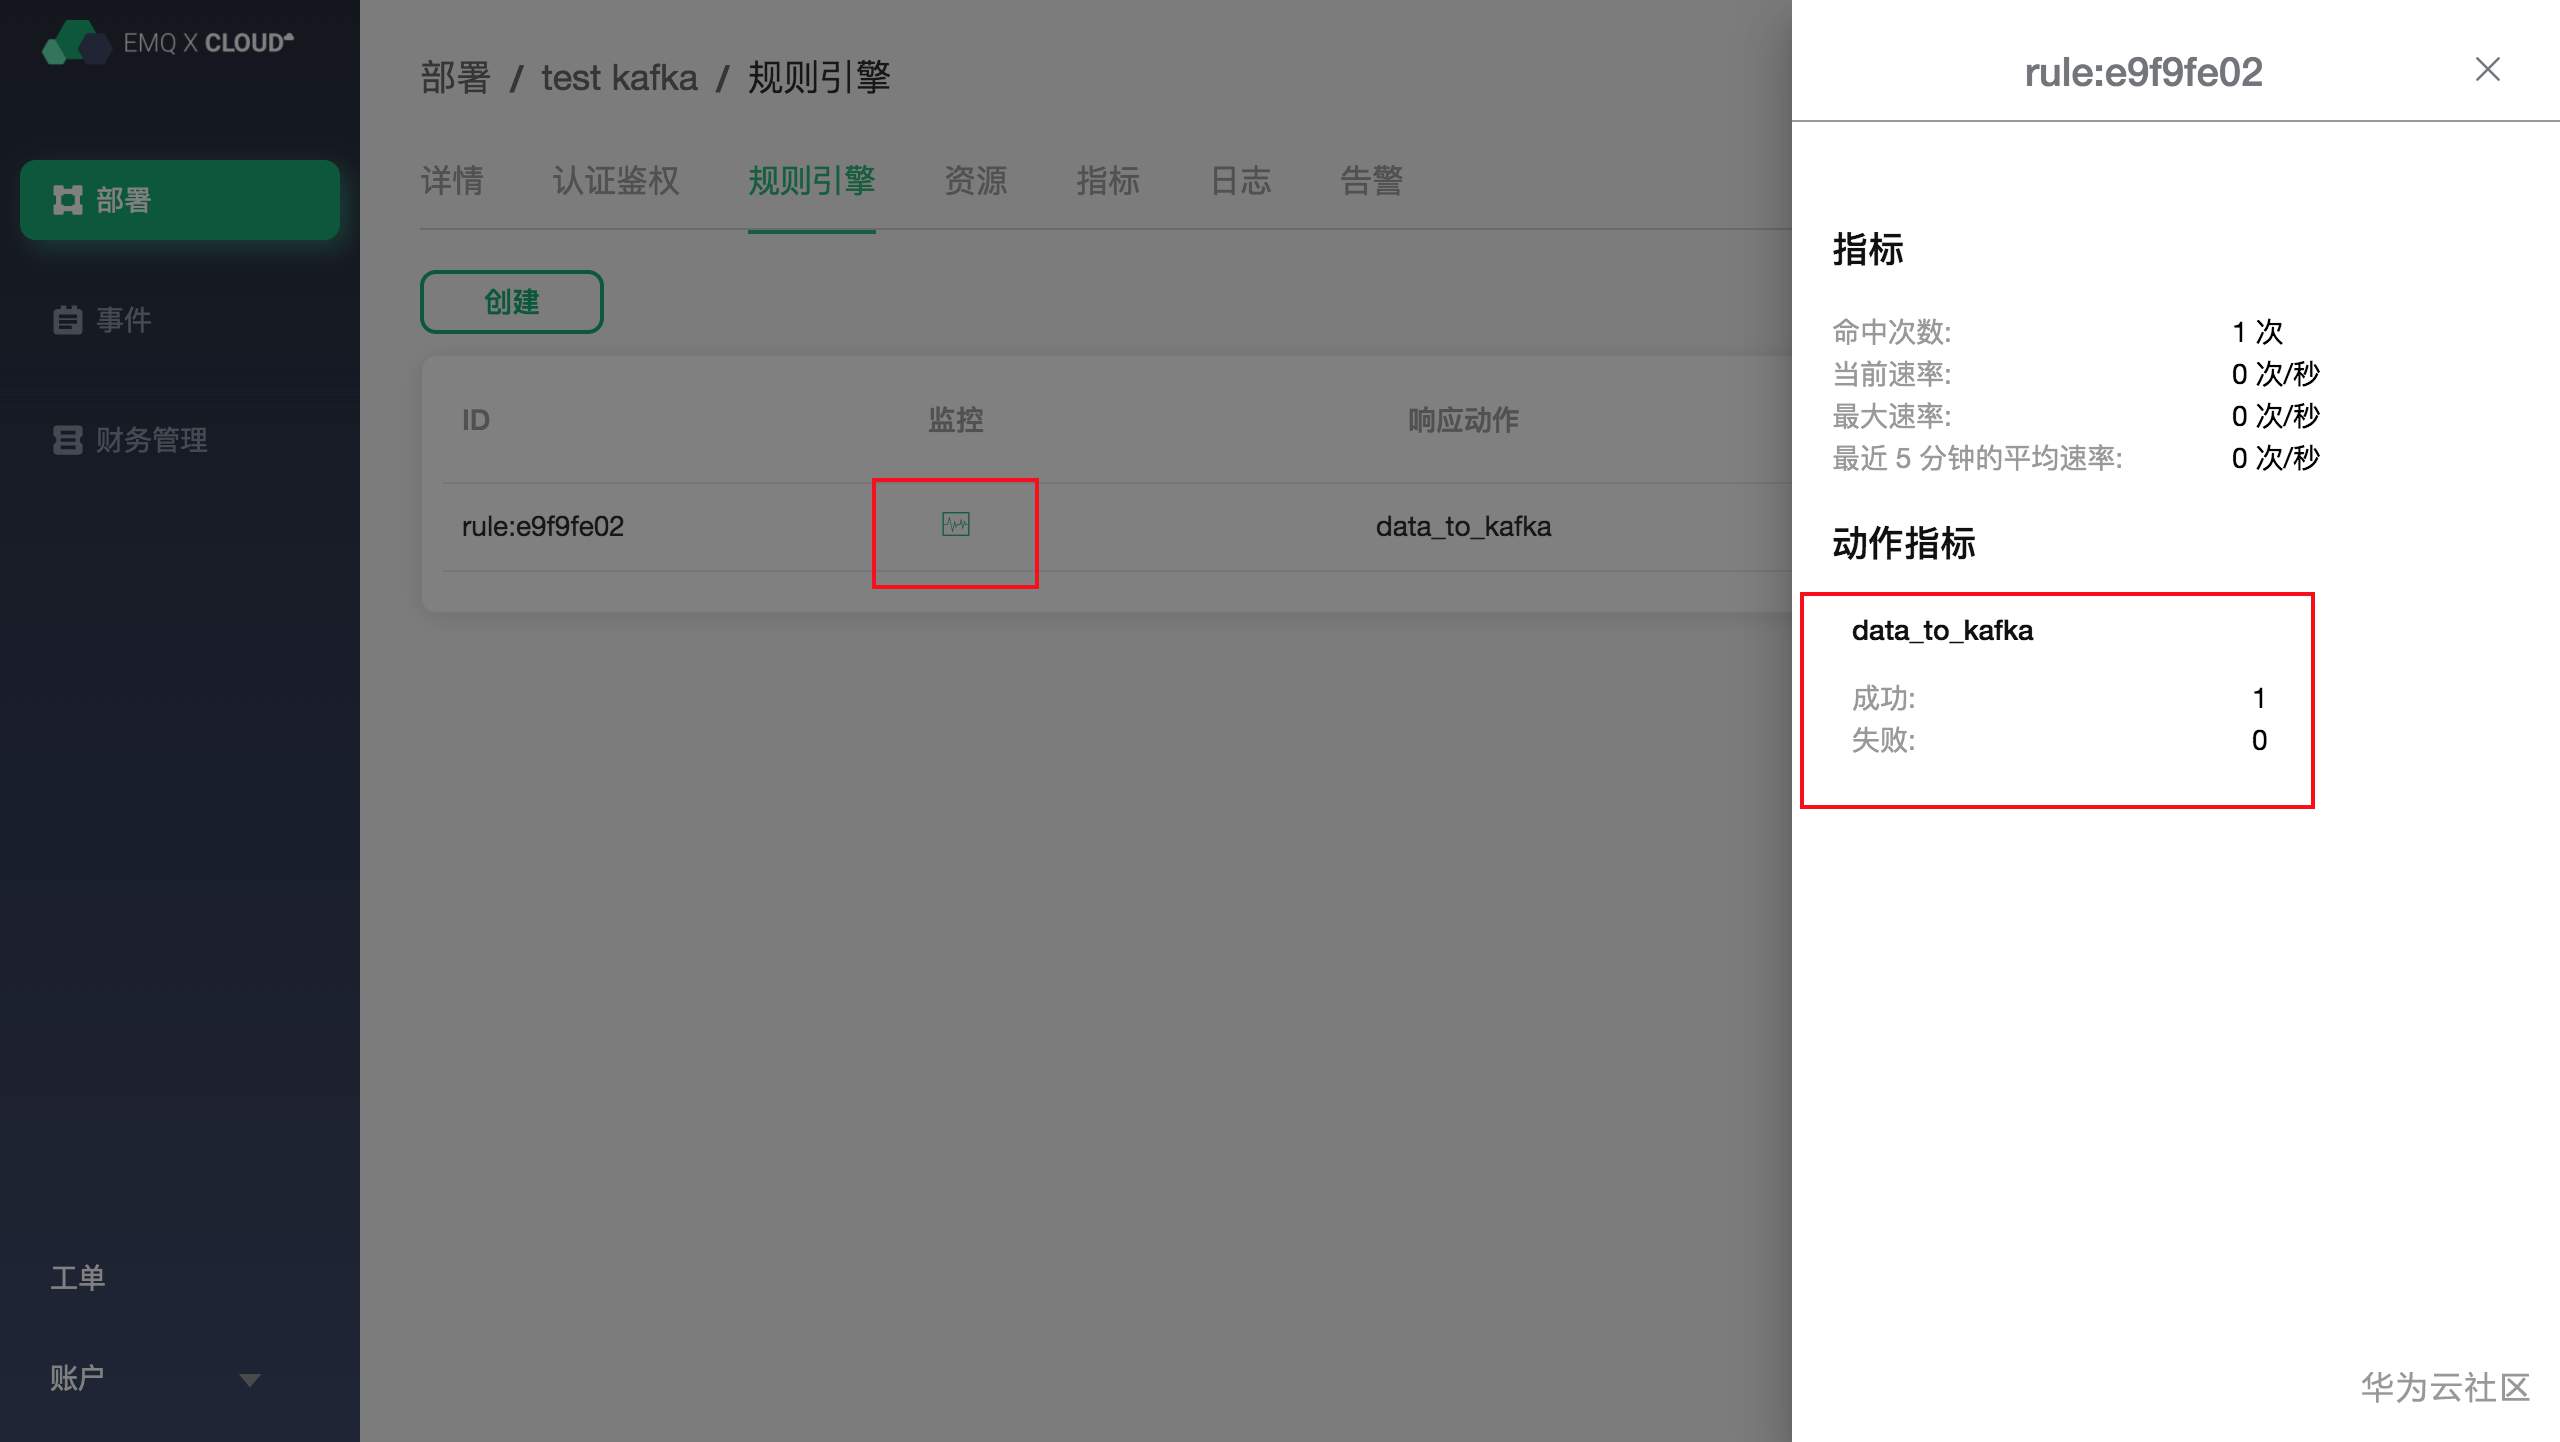Click the test kafka breadcrumb link
Screen dimensions: 2560x1442
click(619, 78)
